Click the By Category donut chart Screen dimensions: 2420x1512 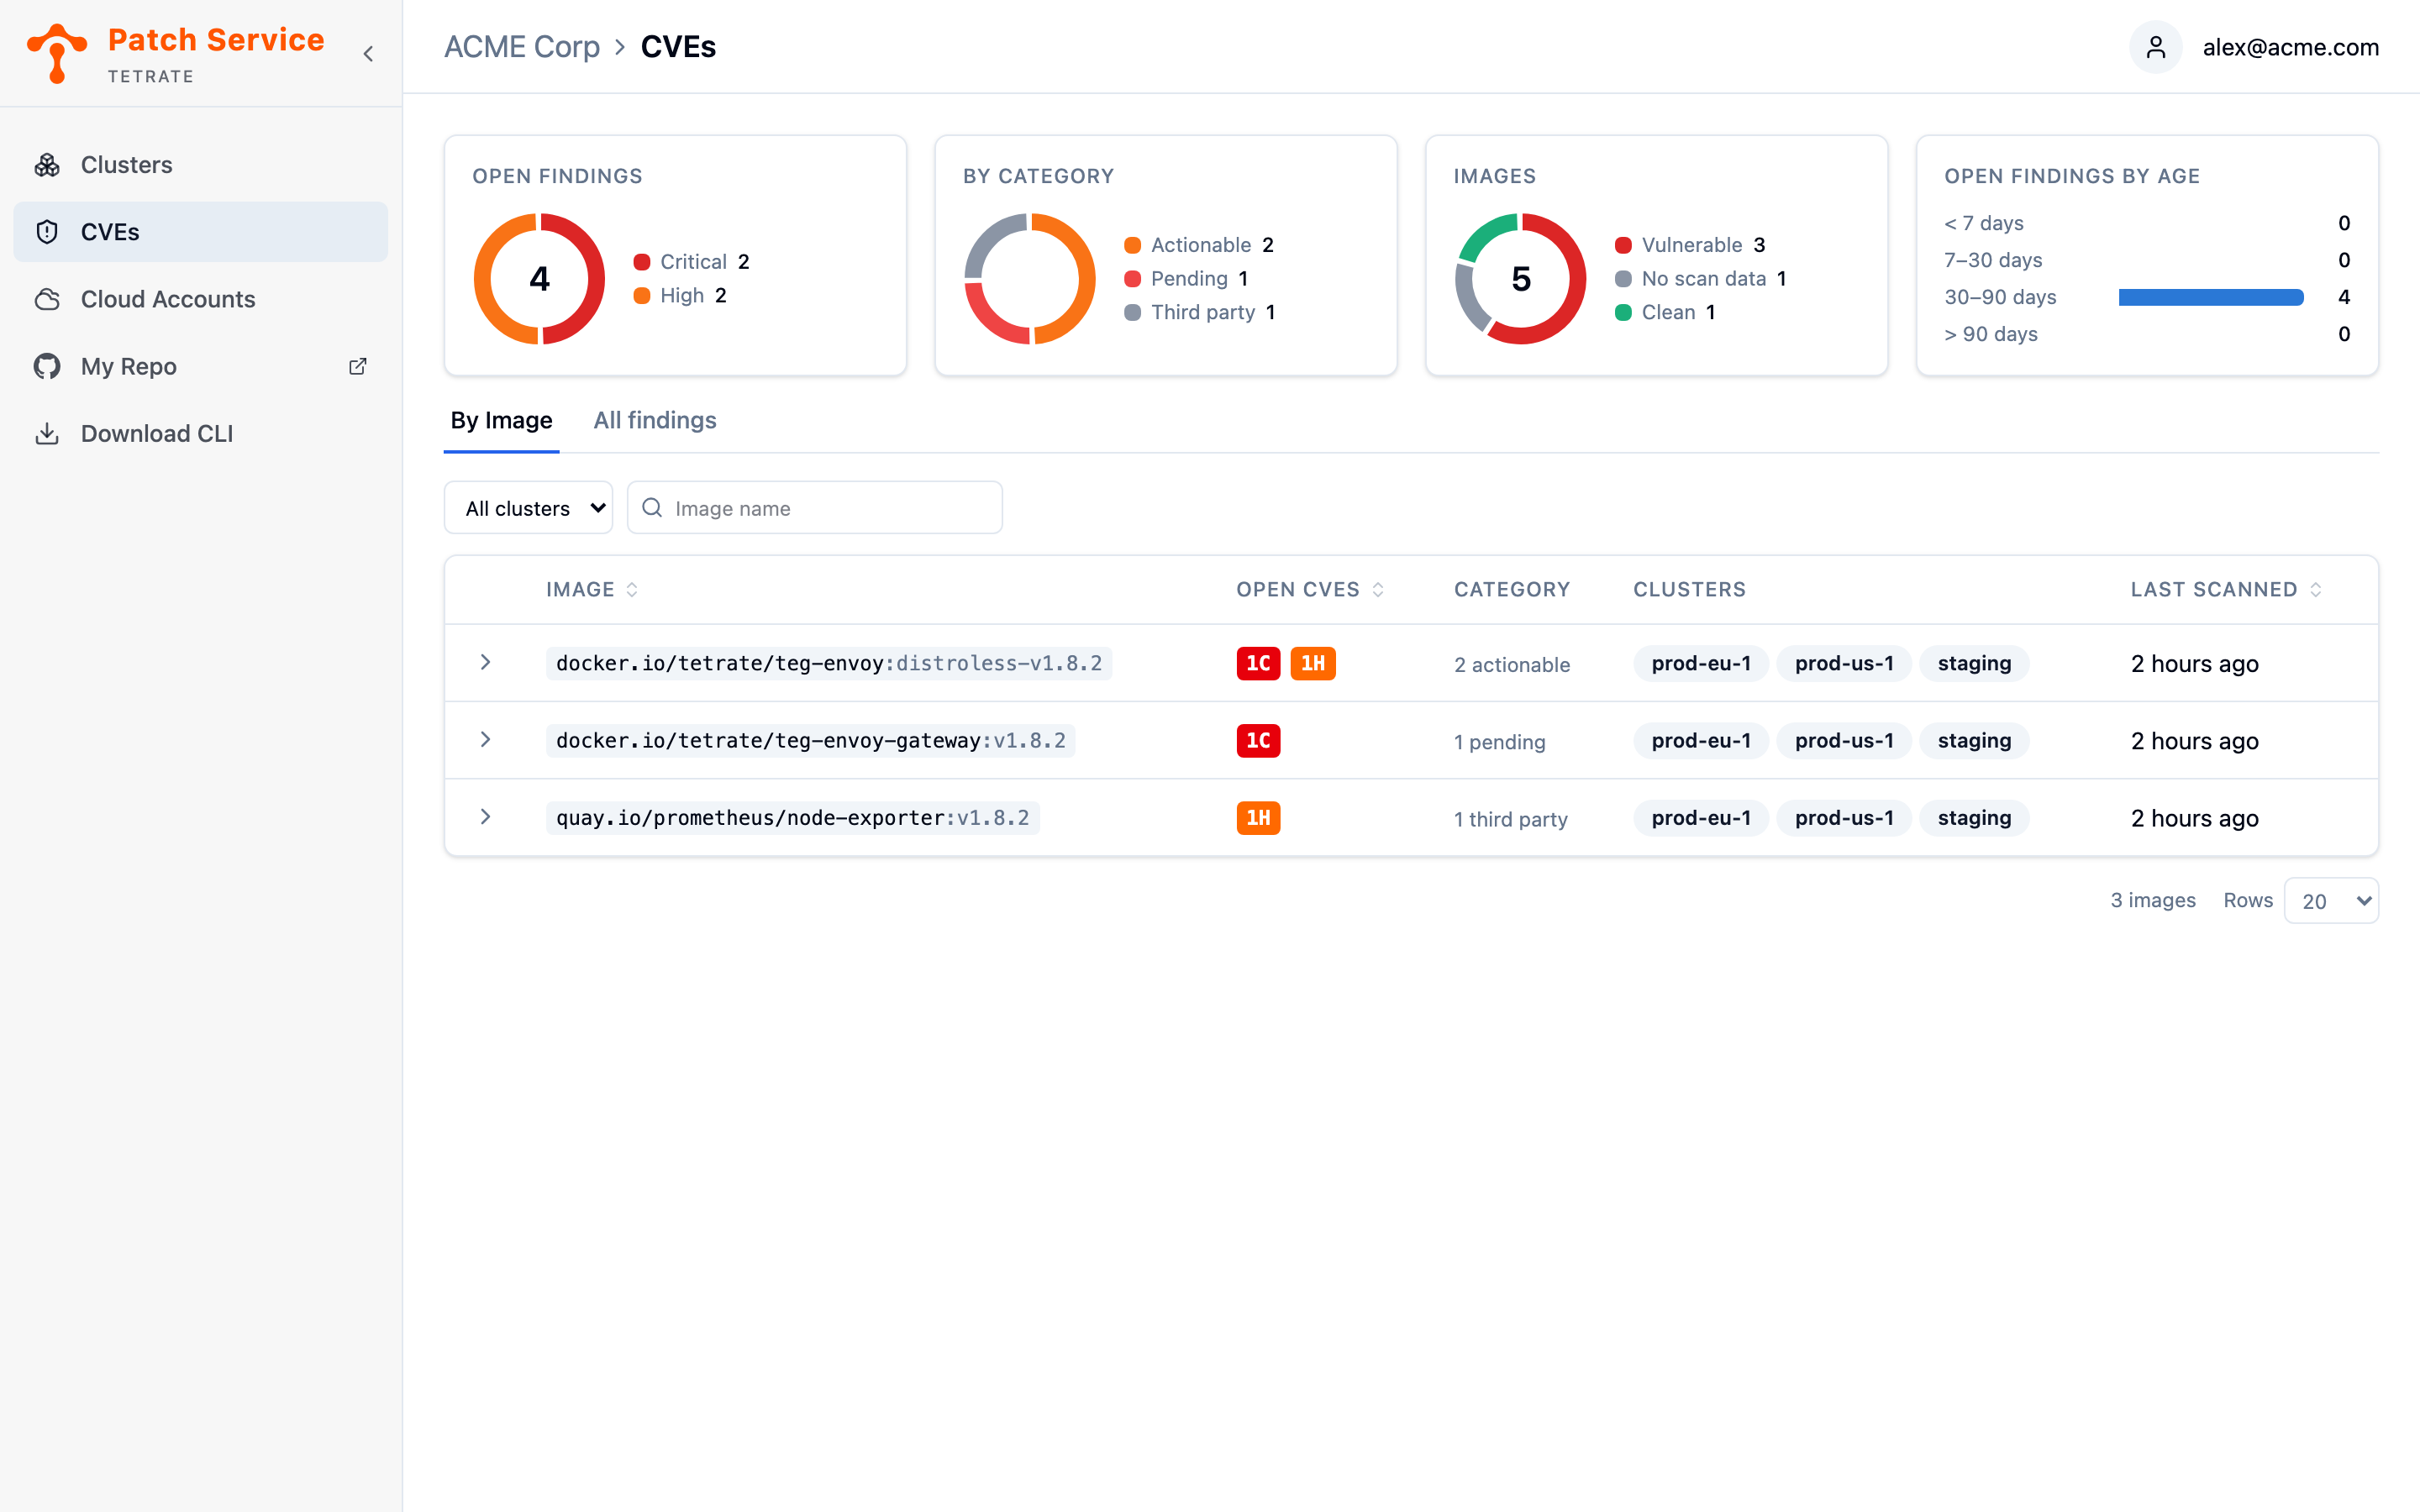(1029, 279)
